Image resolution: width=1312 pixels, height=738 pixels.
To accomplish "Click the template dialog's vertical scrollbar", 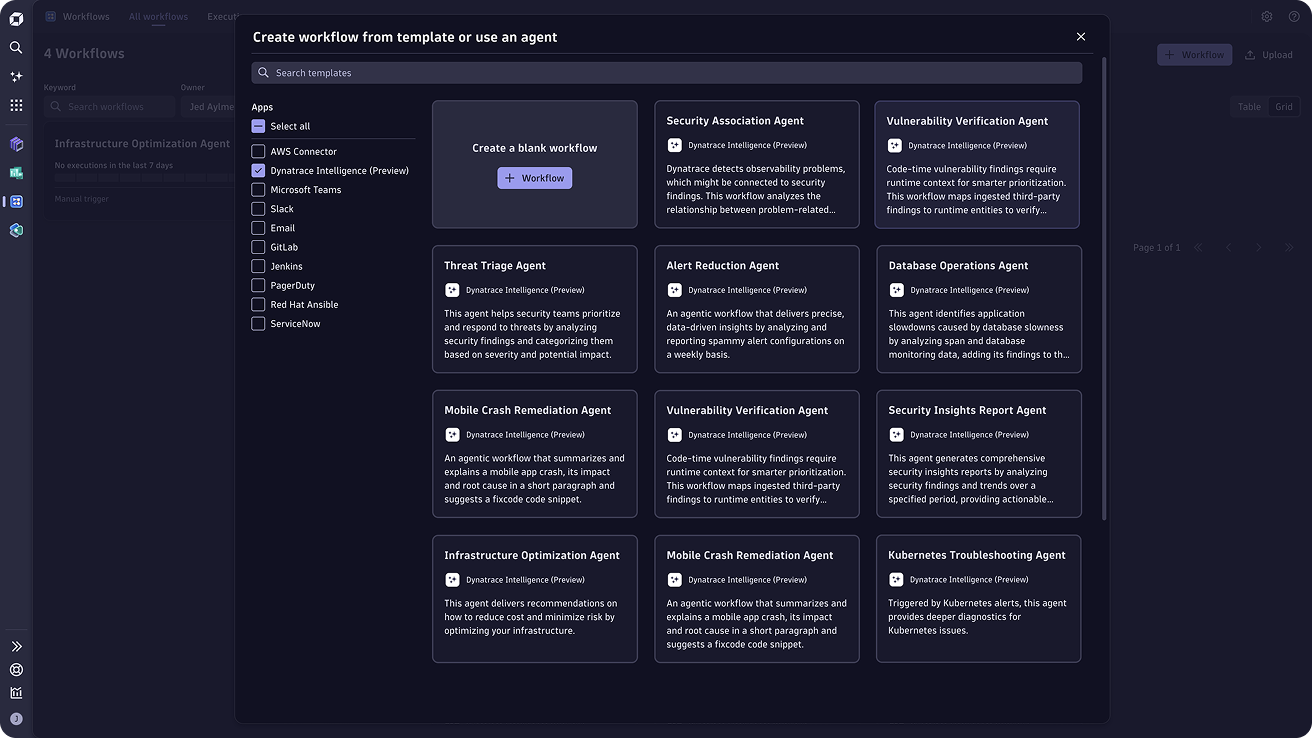I will [1104, 290].
